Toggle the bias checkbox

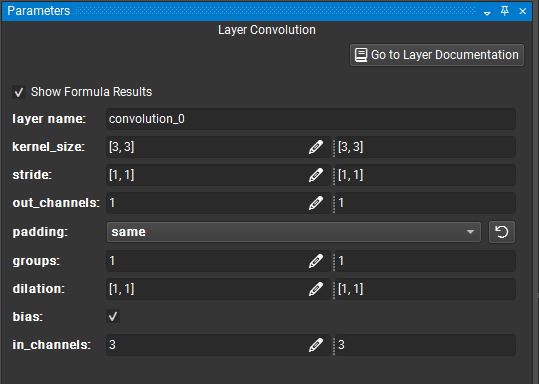click(113, 316)
